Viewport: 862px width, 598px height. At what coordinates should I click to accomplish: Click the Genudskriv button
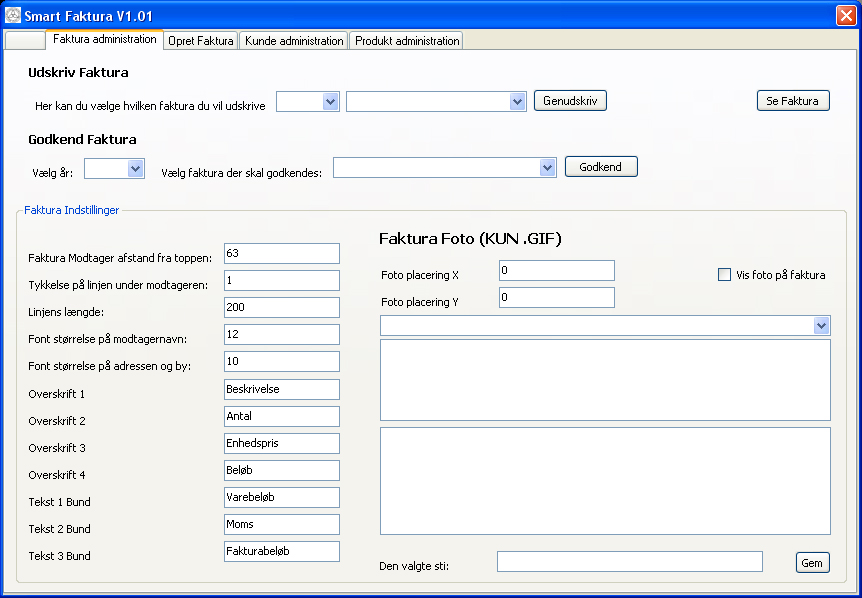[570, 101]
